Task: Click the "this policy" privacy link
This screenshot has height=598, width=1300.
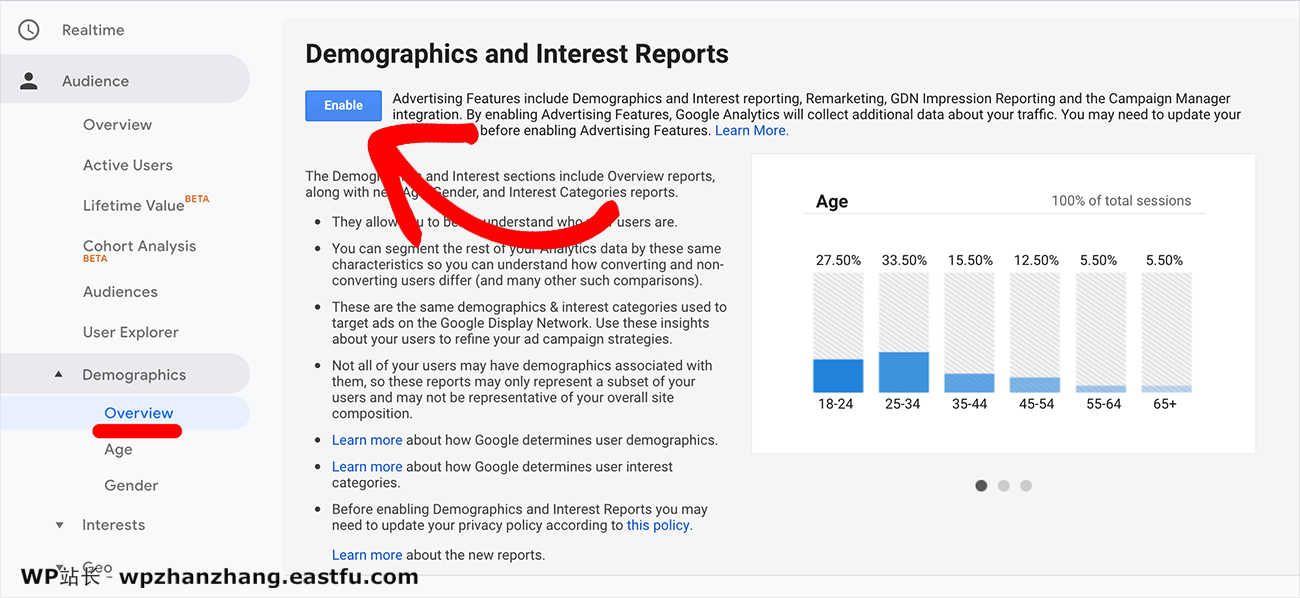Action: click(x=658, y=524)
